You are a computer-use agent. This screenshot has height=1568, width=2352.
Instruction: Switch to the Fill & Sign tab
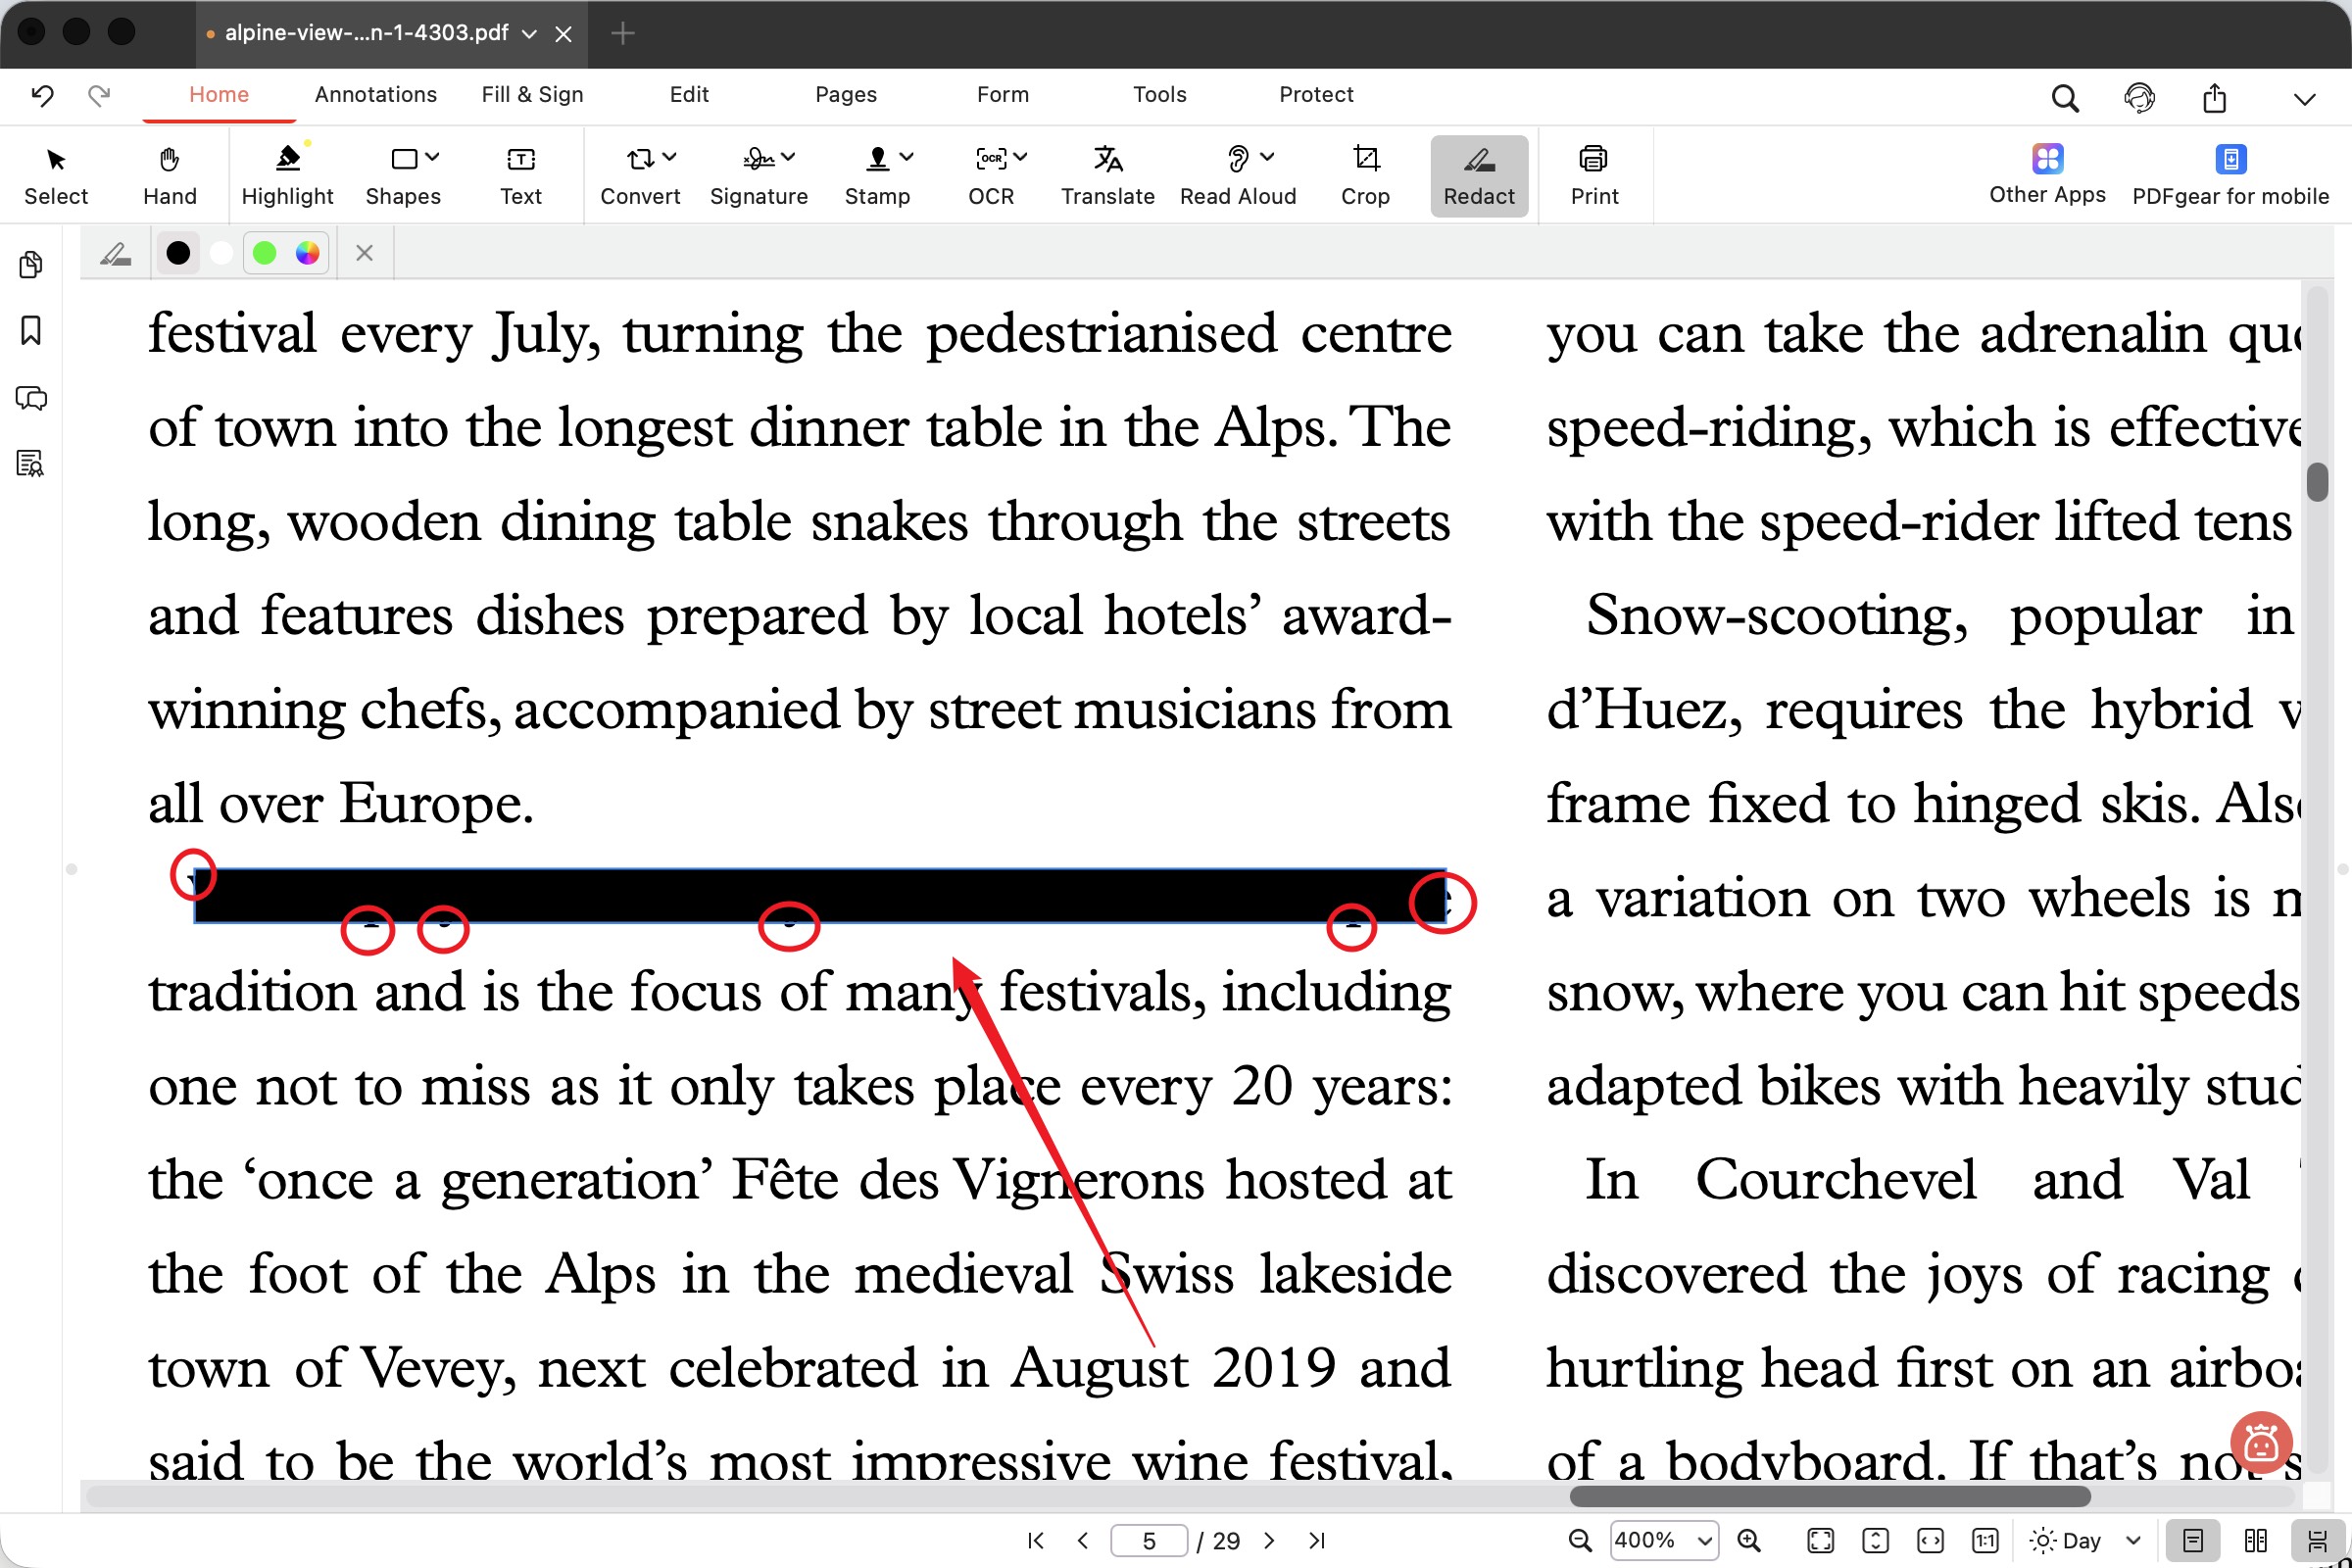(x=532, y=94)
